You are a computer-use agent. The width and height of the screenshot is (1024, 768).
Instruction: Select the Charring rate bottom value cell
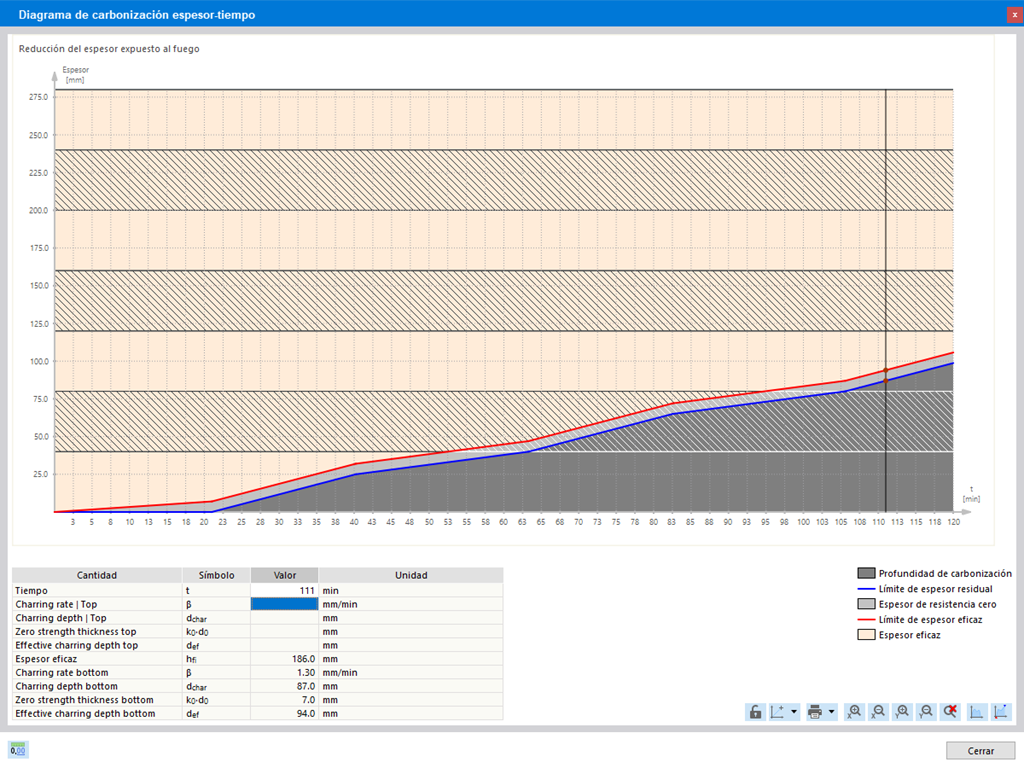(284, 673)
